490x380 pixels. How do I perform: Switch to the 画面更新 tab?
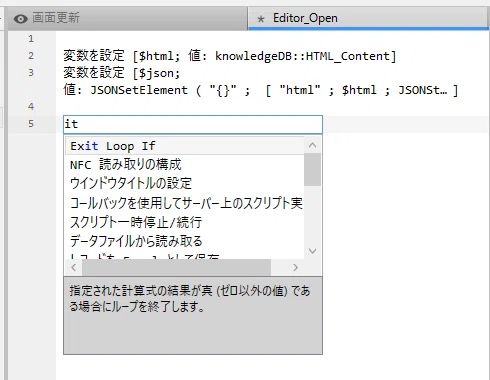point(128,18)
